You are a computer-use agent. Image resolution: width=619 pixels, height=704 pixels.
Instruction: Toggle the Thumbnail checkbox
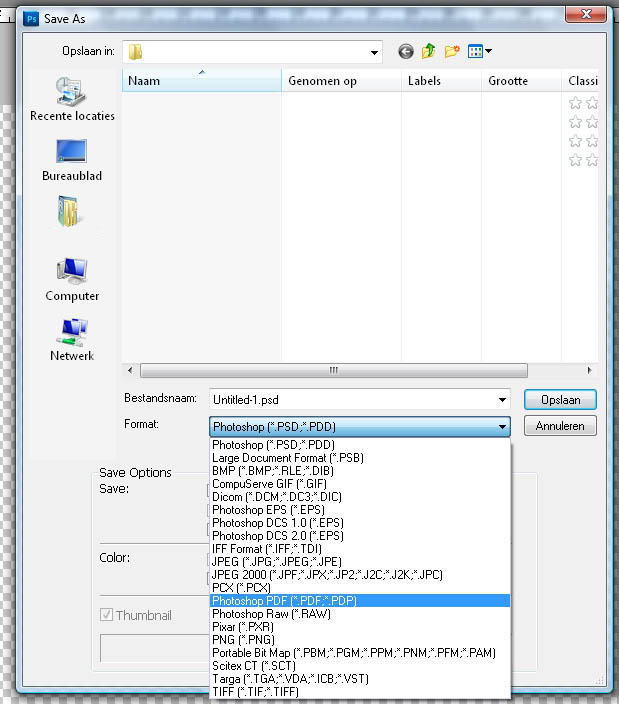106,614
